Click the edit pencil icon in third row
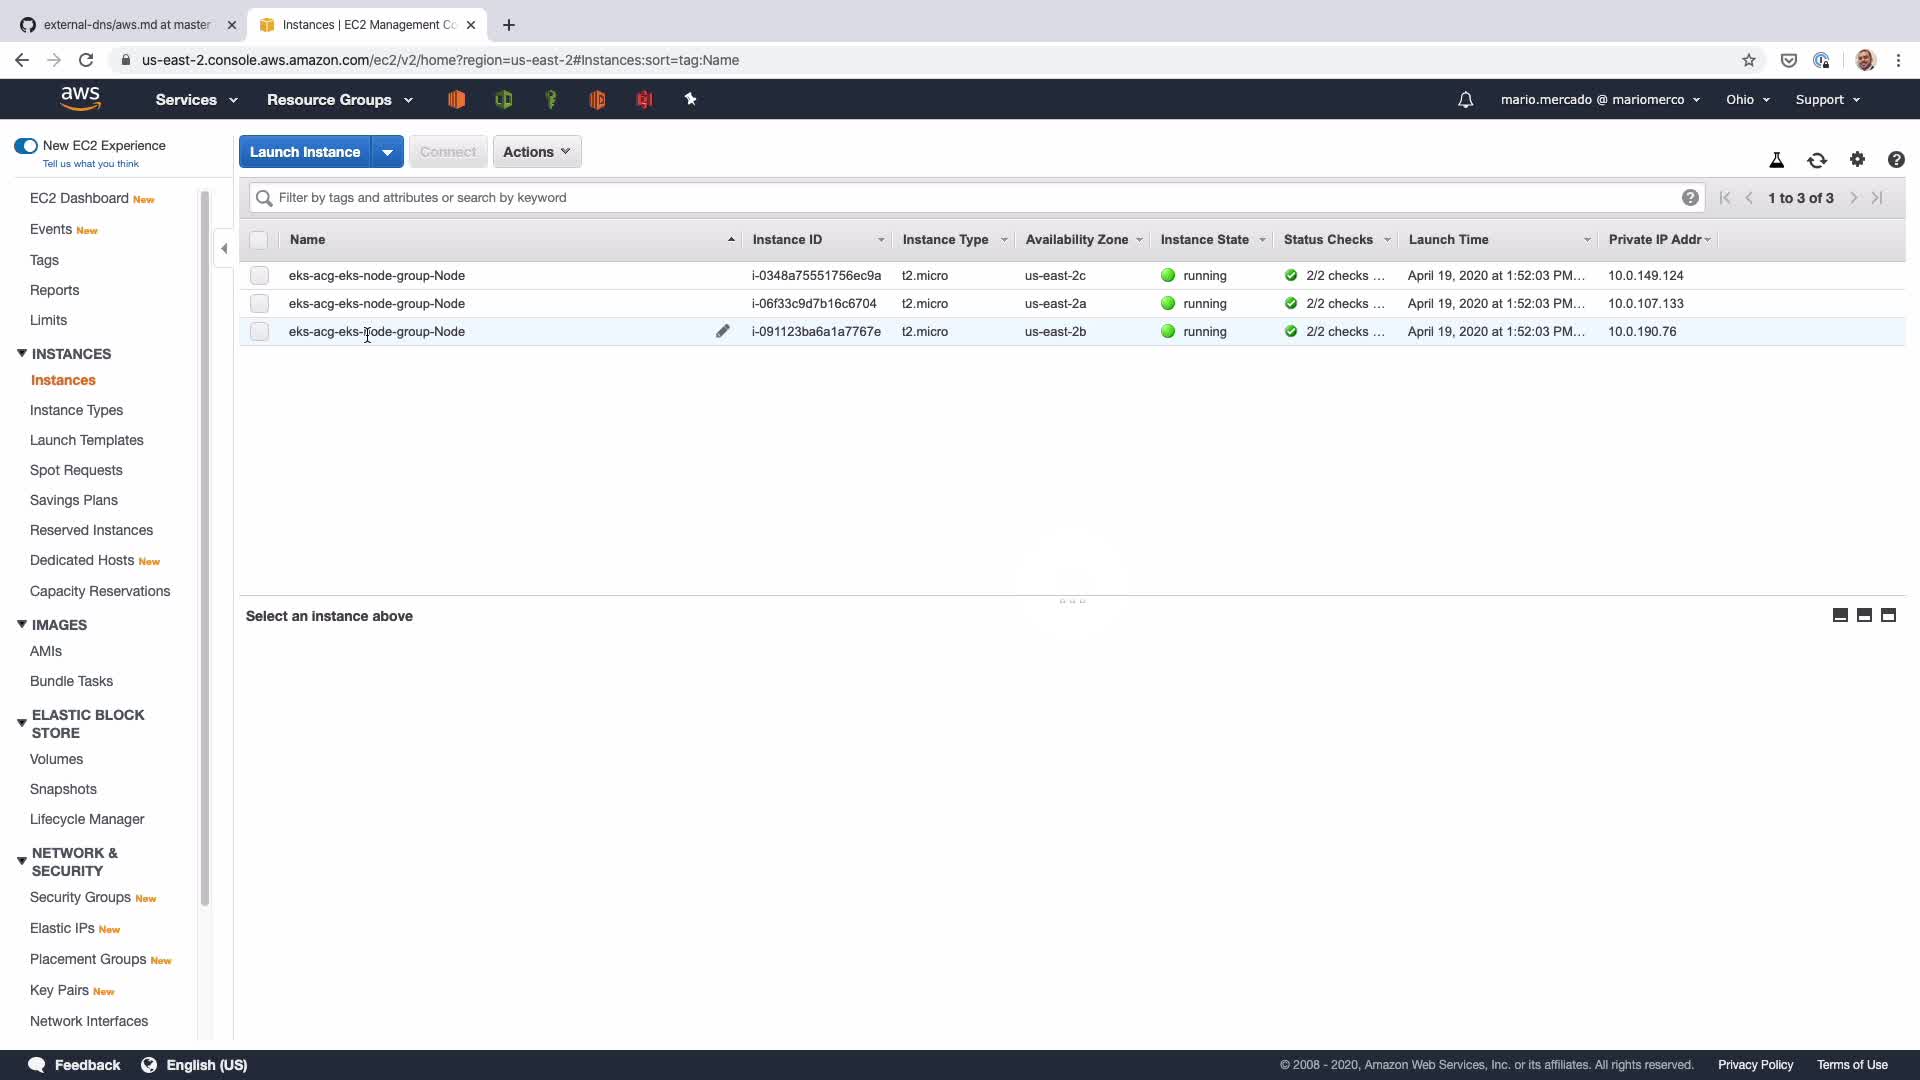1920x1080 pixels. pos(722,331)
